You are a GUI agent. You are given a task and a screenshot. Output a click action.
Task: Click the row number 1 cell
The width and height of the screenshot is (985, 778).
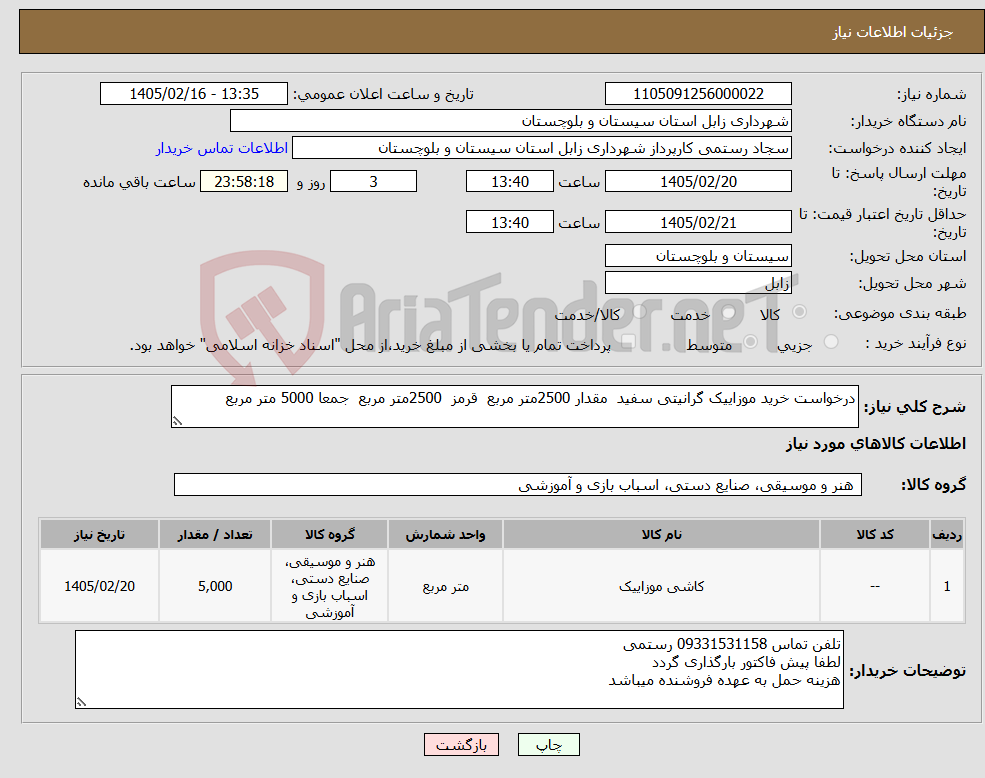tap(947, 586)
